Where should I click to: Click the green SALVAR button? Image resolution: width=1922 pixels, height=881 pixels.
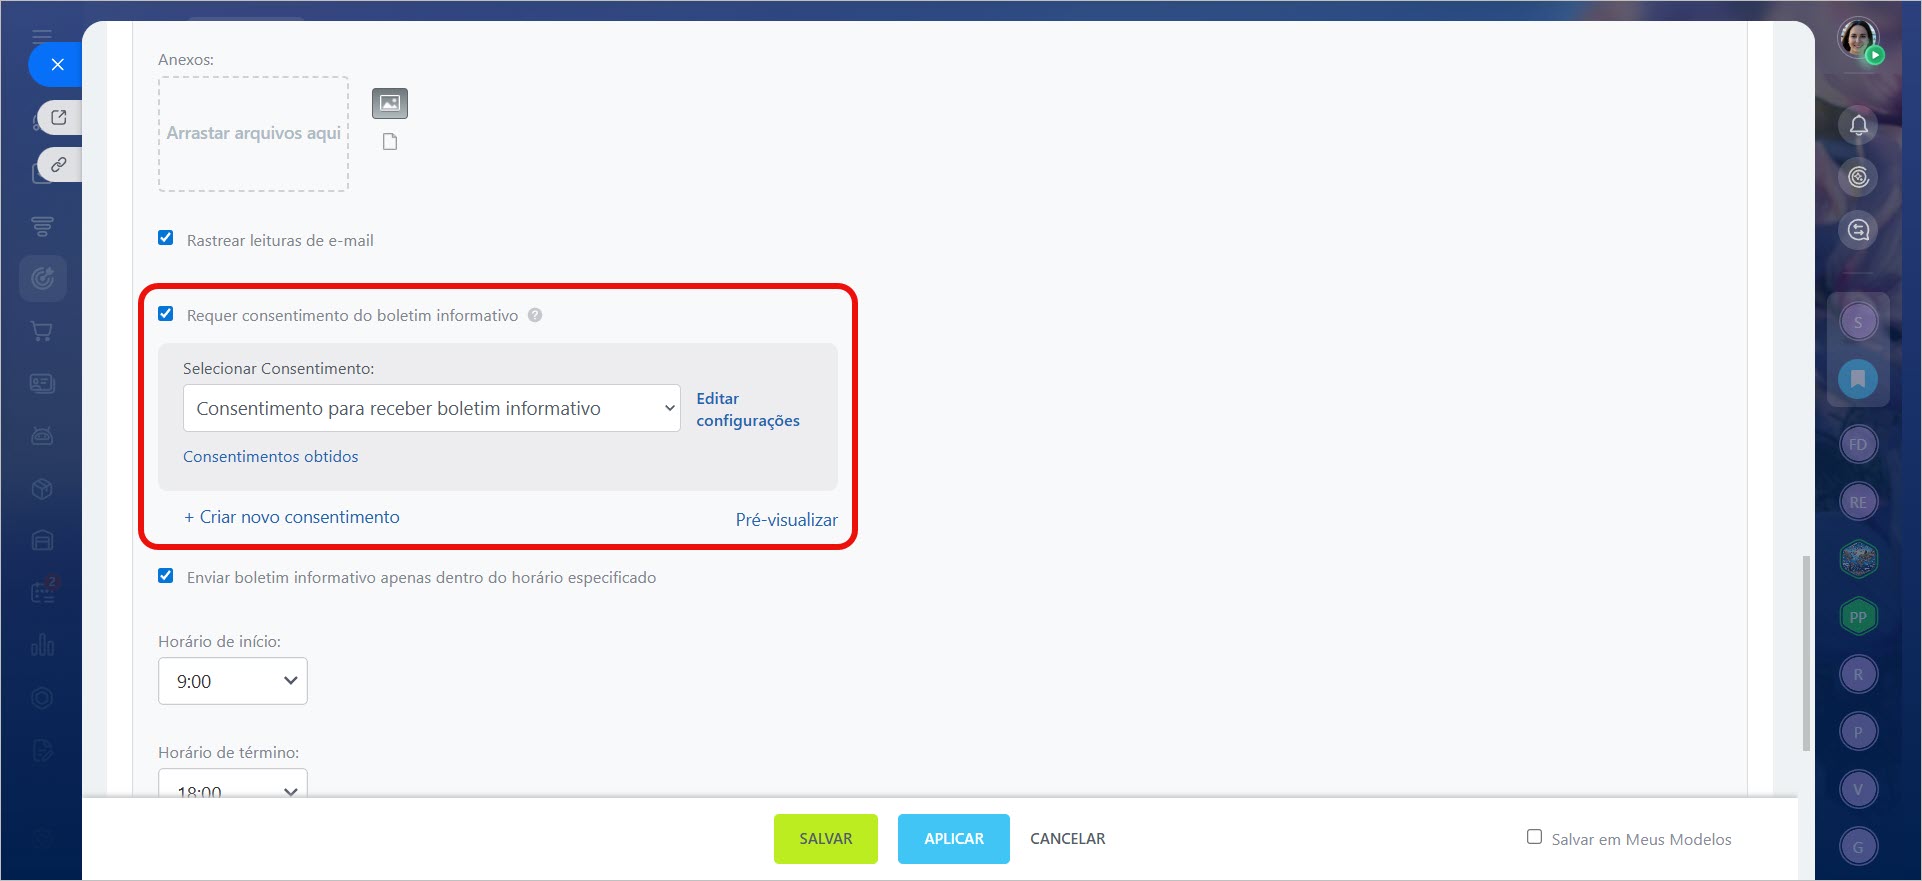pyautogui.click(x=825, y=839)
